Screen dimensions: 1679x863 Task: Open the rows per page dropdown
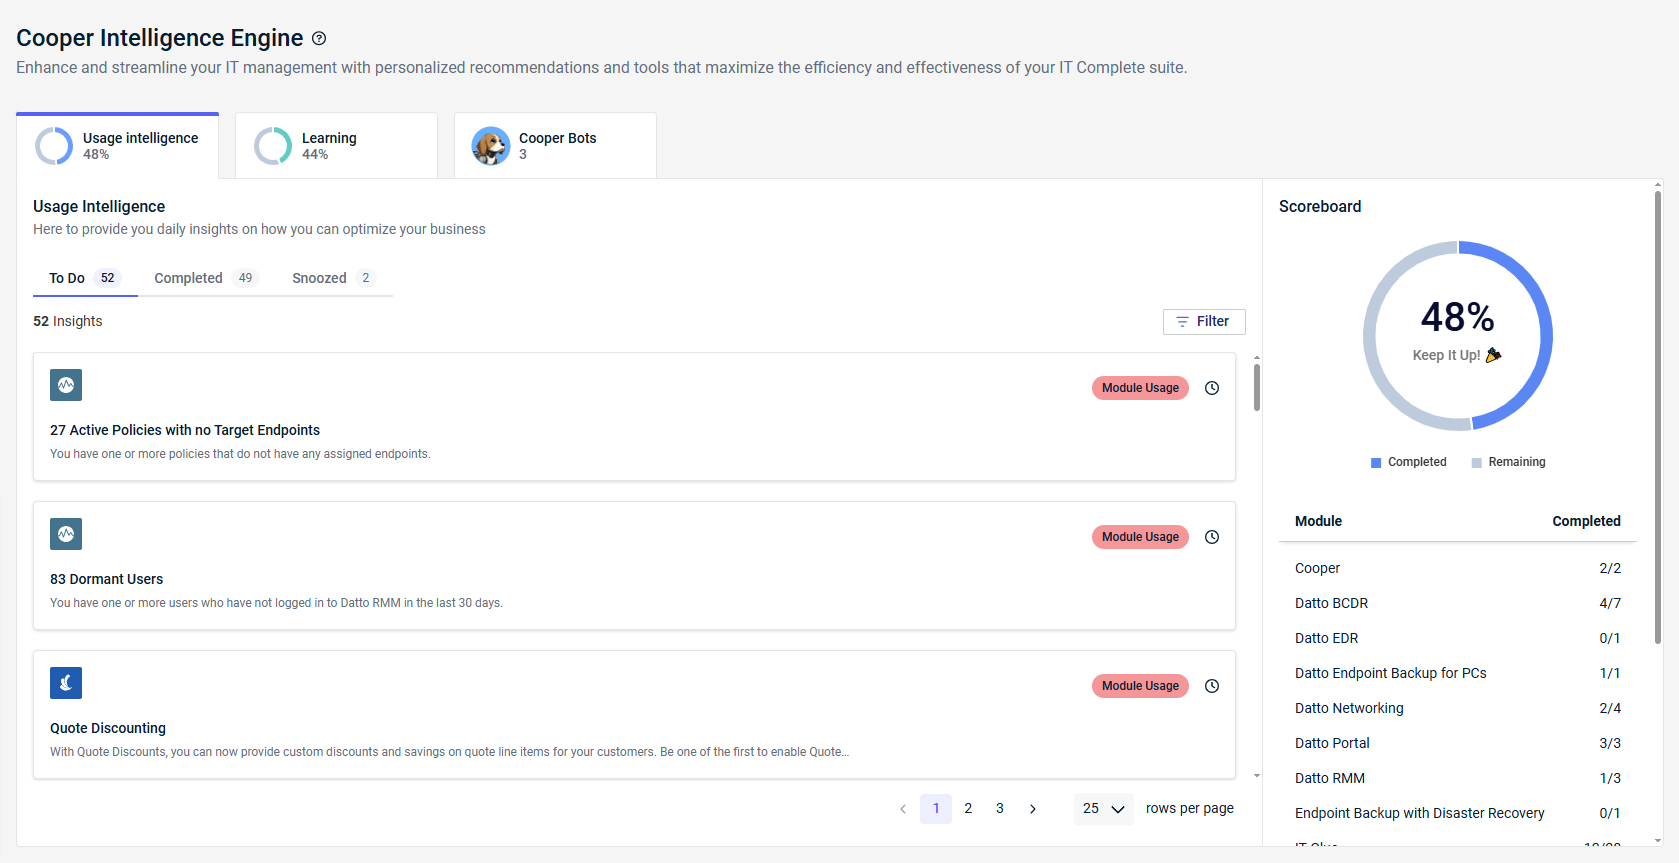[1104, 809]
